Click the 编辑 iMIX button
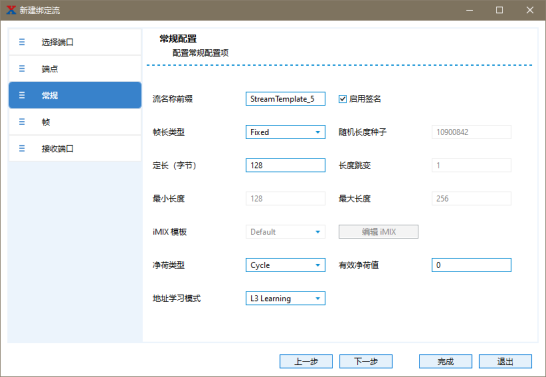This screenshot has height=377, width=546. [379, 232]
